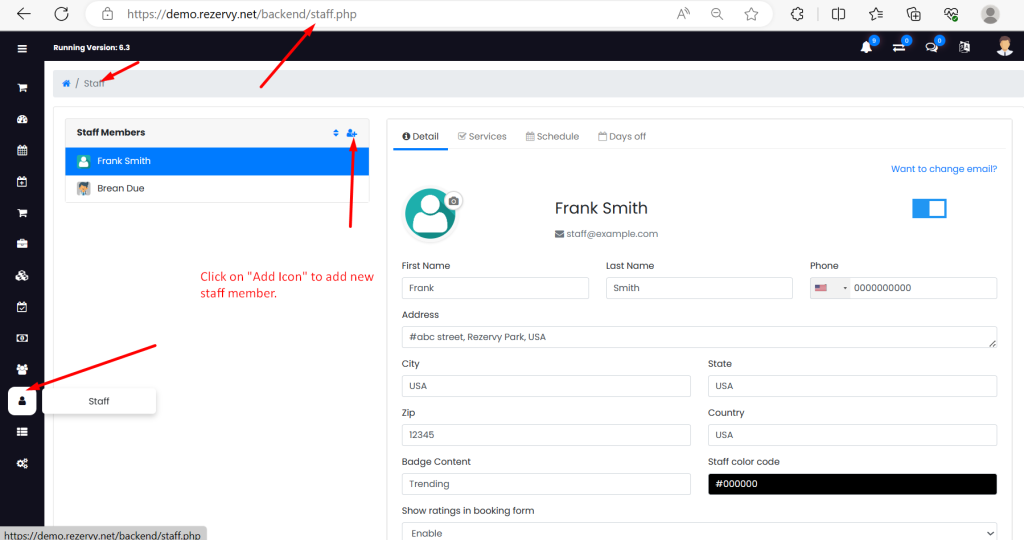This screenshot has height=540, width=1024.
Task: Click the stacked cubes icon in sidebar
Action: pyautogui.click(x=22, y=276)
